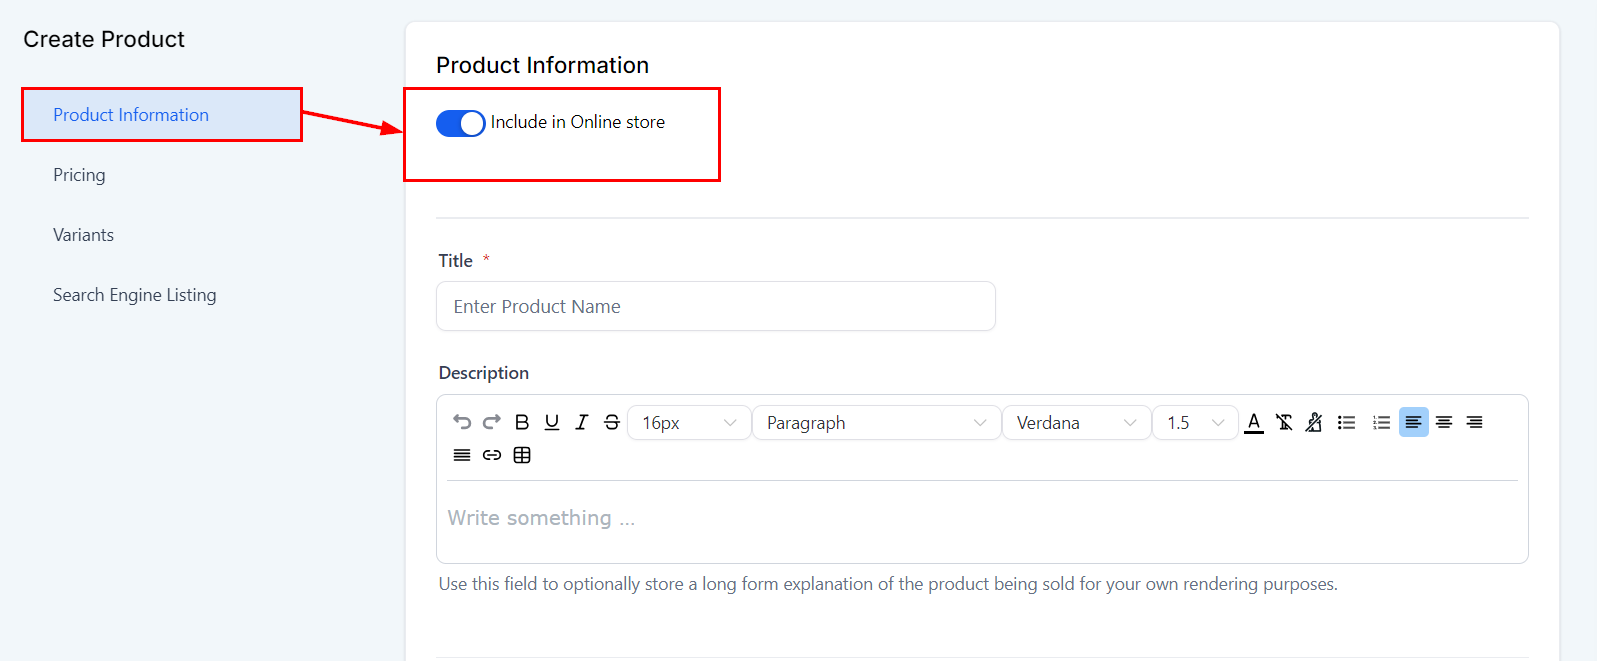Toggle italic formatting
This screenshot has width=1597, height=661.
582,422
